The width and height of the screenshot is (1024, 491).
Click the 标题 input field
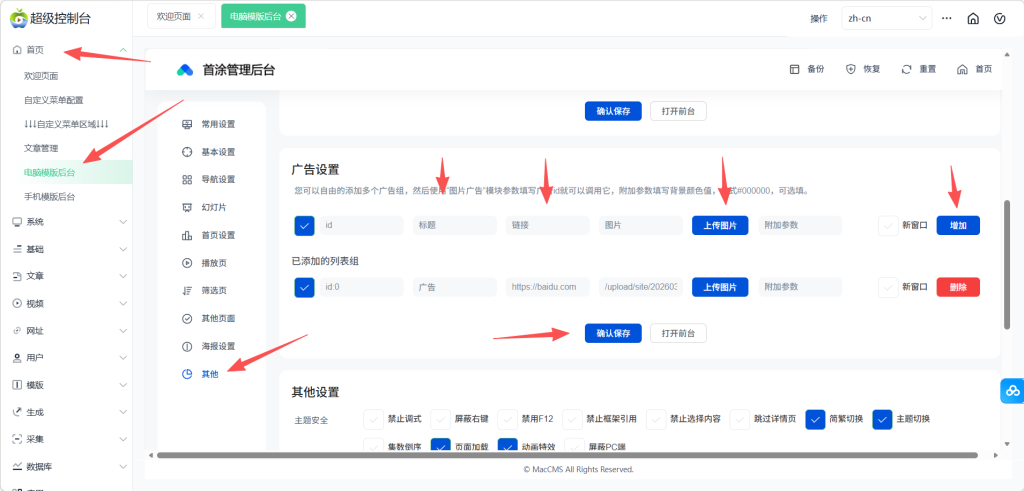(x=455, y=225)
